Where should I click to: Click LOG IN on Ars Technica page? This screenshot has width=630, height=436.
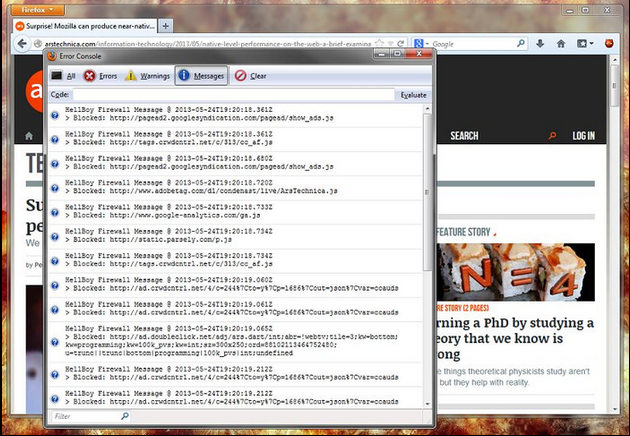pos(583,136)
